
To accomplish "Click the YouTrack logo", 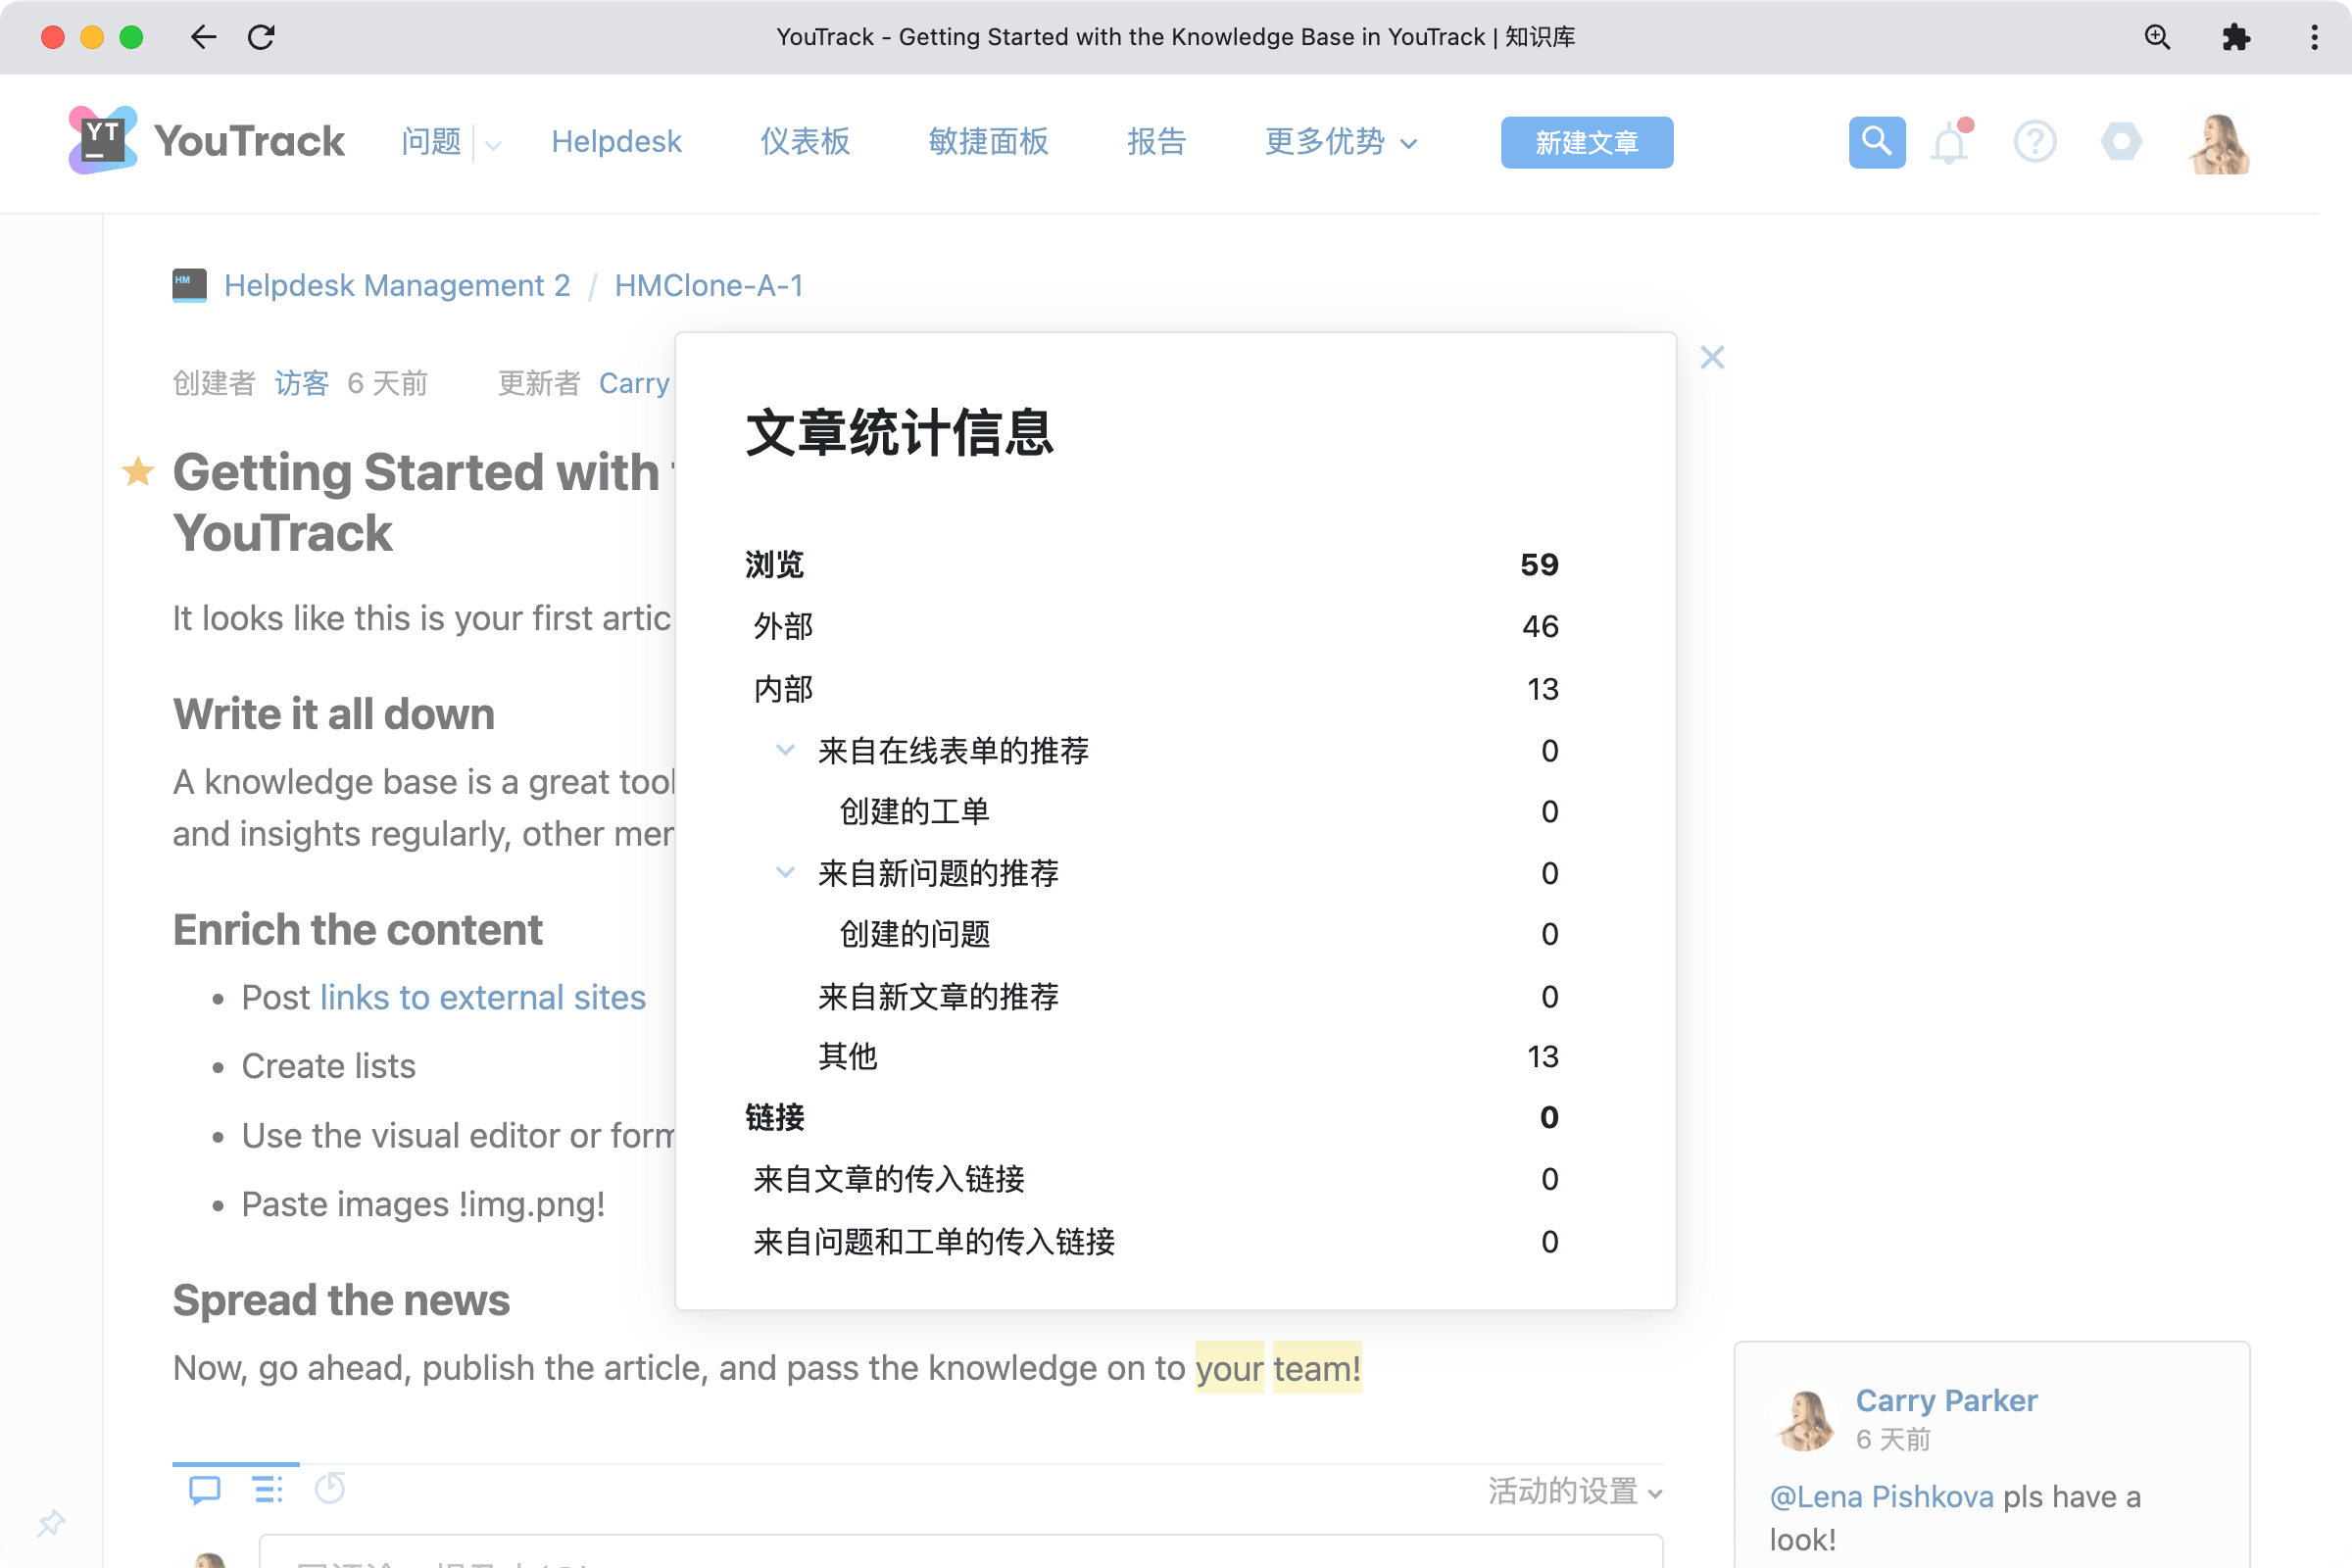I will tap(205, 140).
